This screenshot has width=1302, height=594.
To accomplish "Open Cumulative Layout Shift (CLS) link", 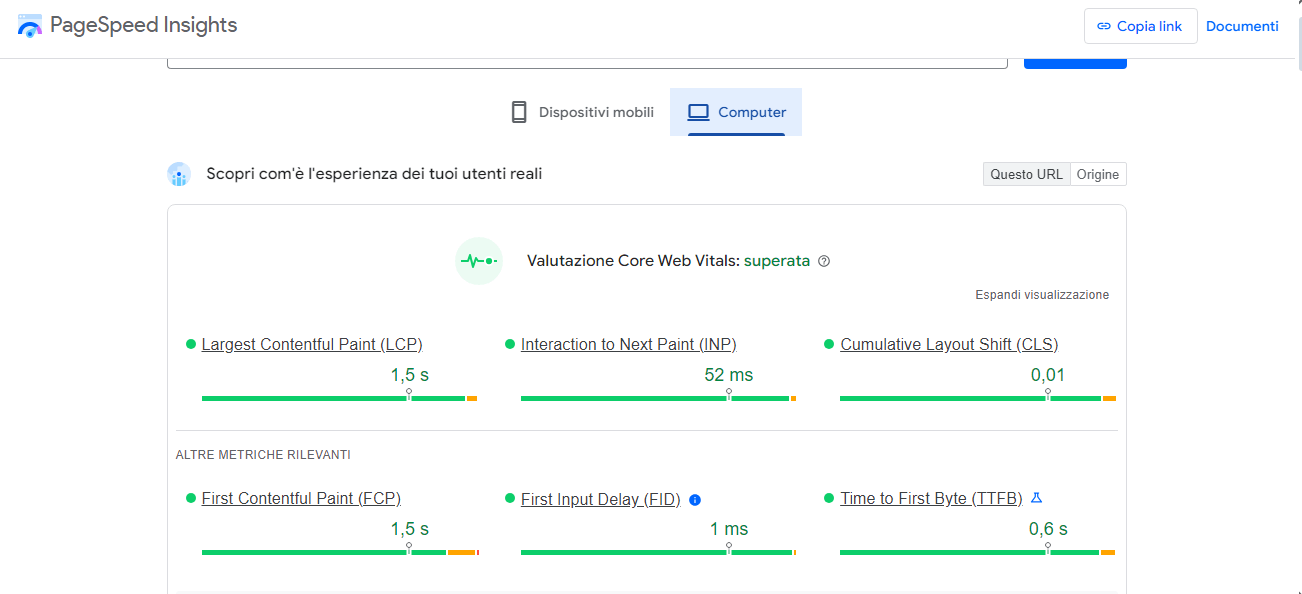I will (x=949, y=344).
